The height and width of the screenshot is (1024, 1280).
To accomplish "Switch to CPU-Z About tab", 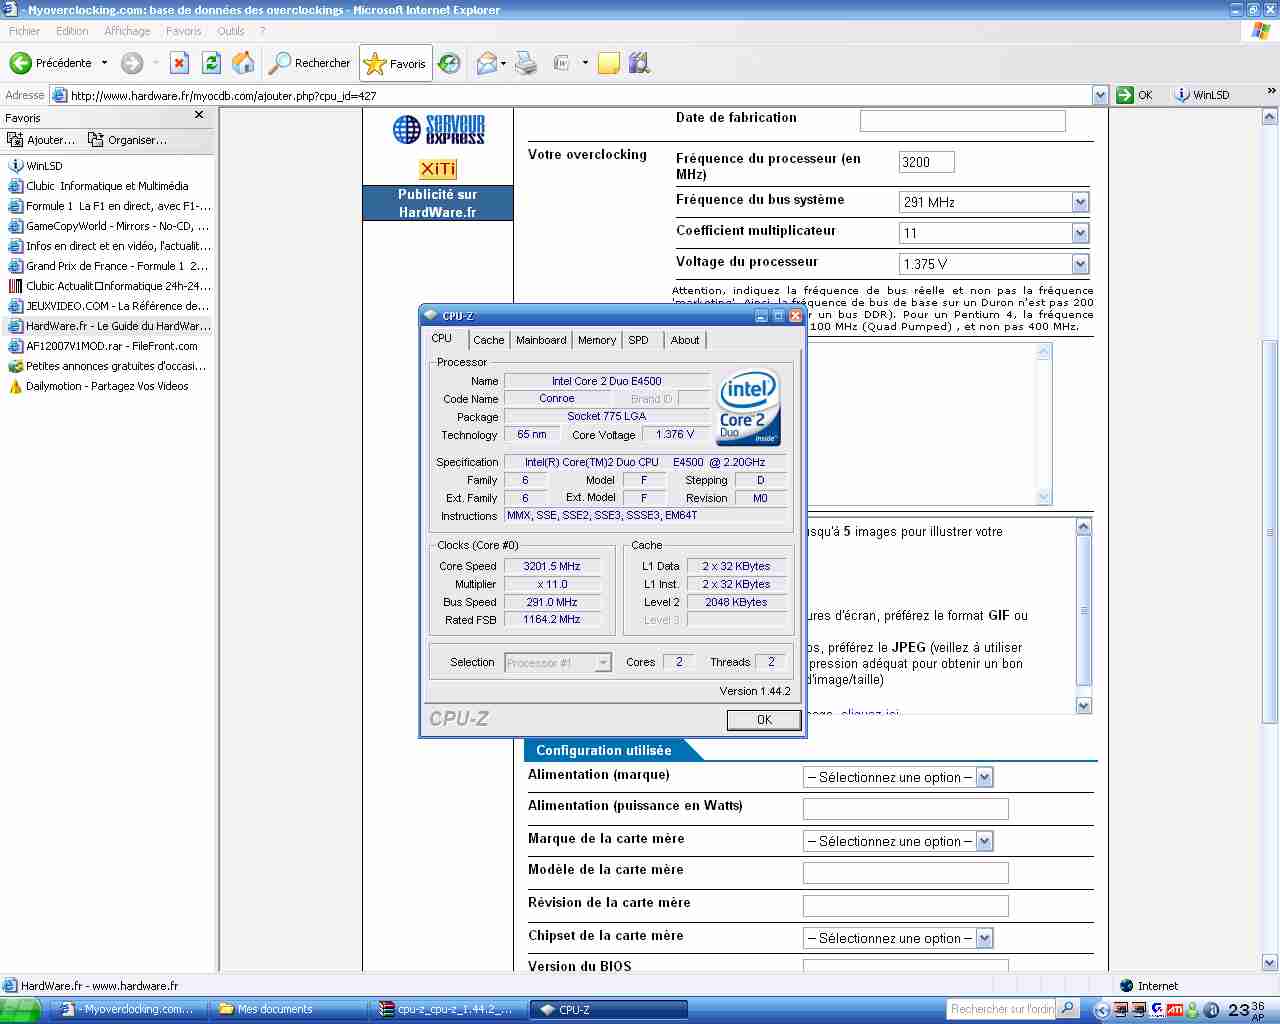I will (x=685, y=340).
